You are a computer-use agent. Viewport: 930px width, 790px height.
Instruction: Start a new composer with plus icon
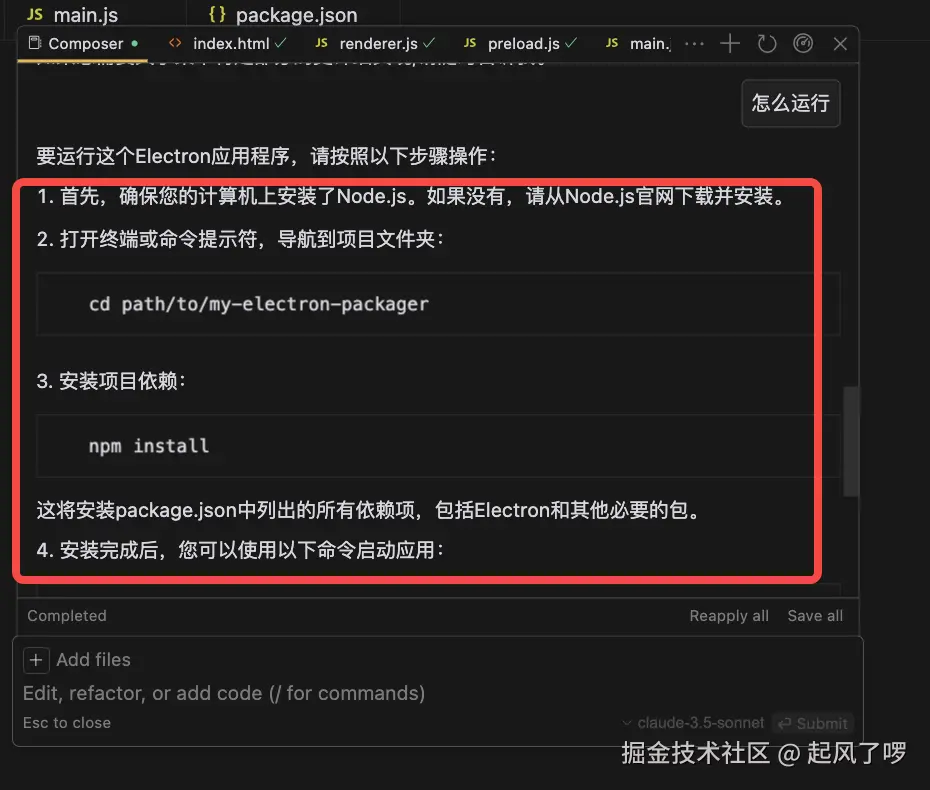[x=730, y=44]
